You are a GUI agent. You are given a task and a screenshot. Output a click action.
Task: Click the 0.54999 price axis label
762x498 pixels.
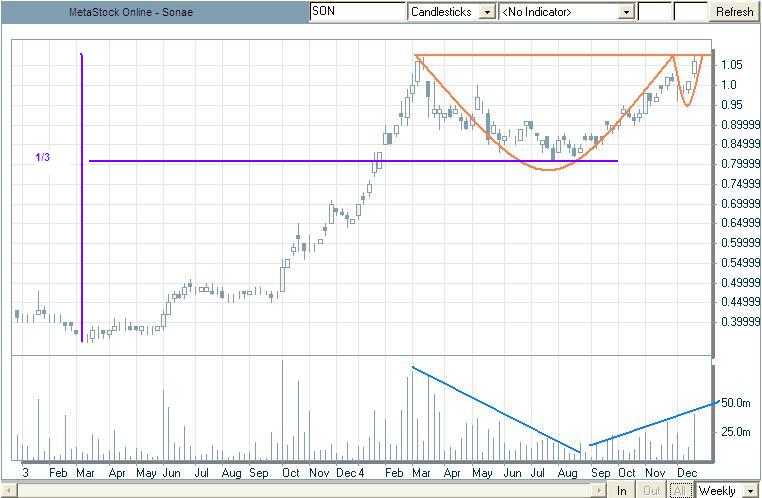tap(740, 263)
